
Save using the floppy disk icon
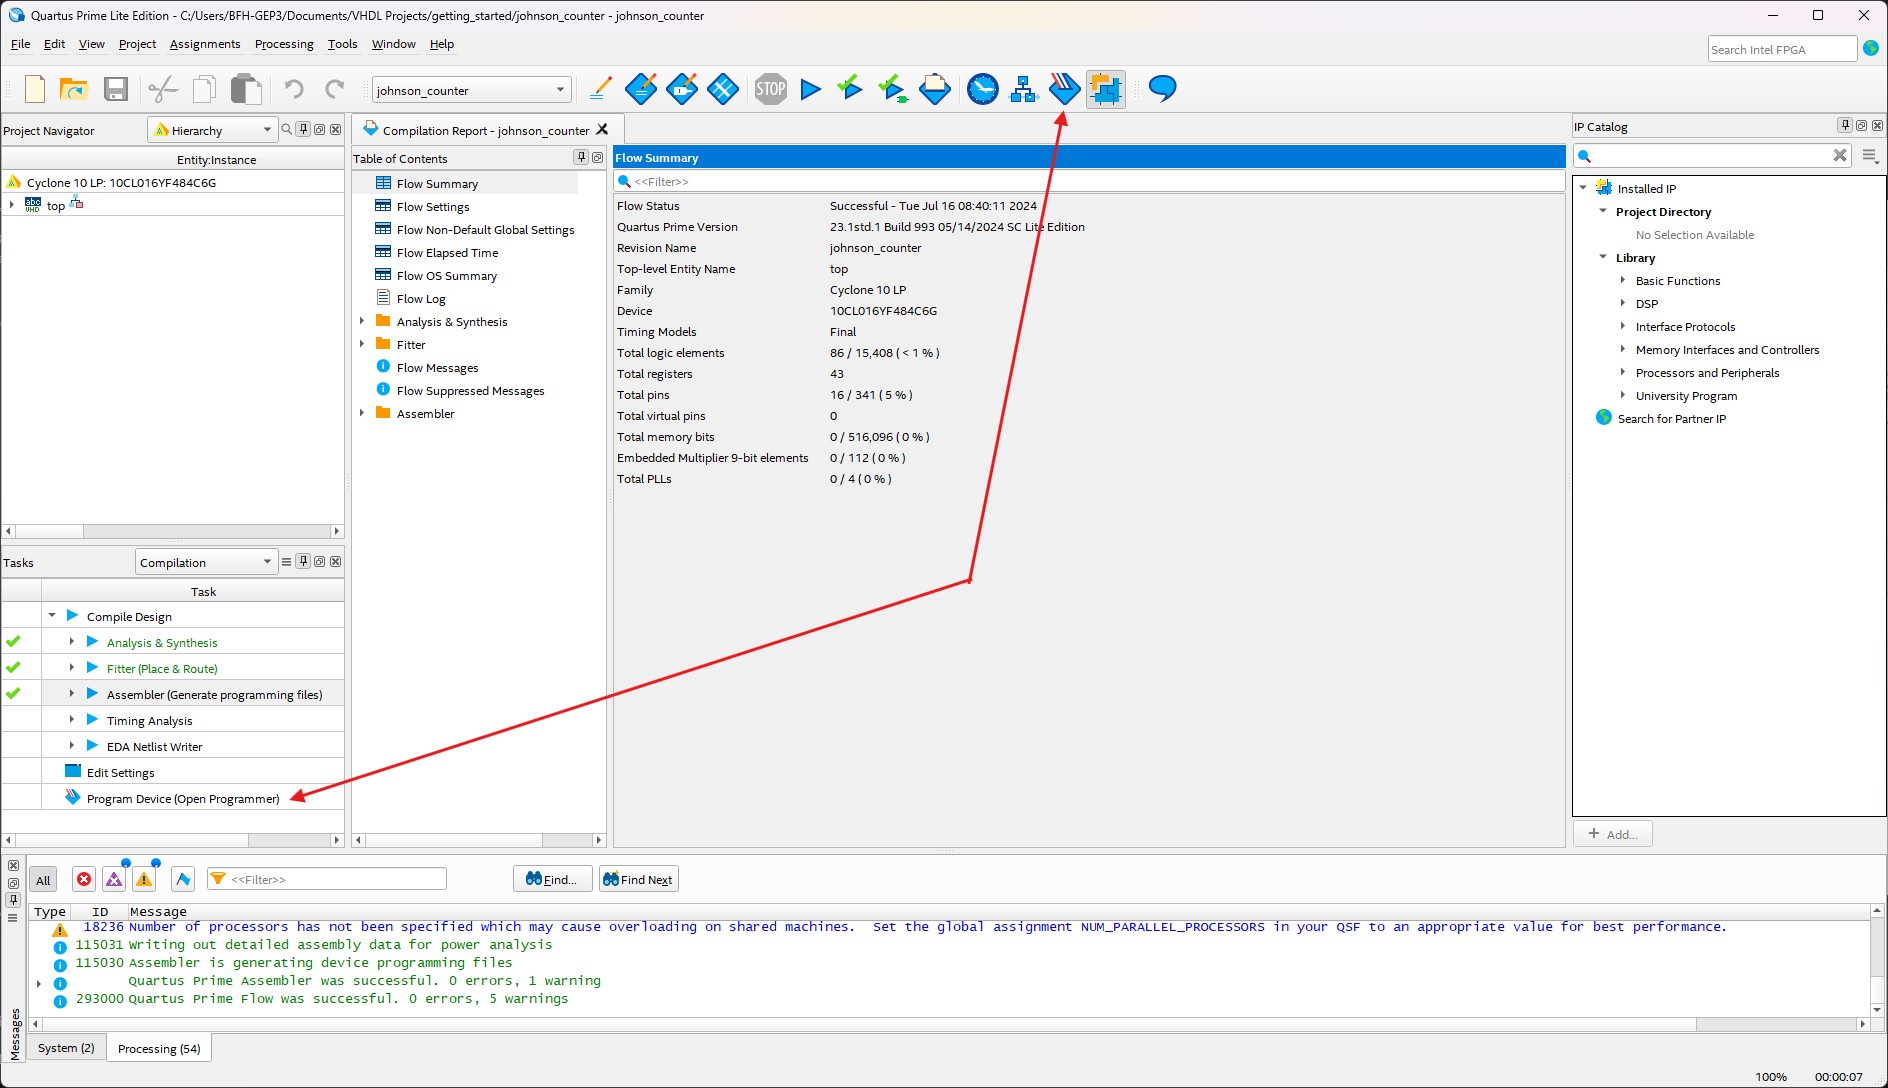[x=116, y=89]
